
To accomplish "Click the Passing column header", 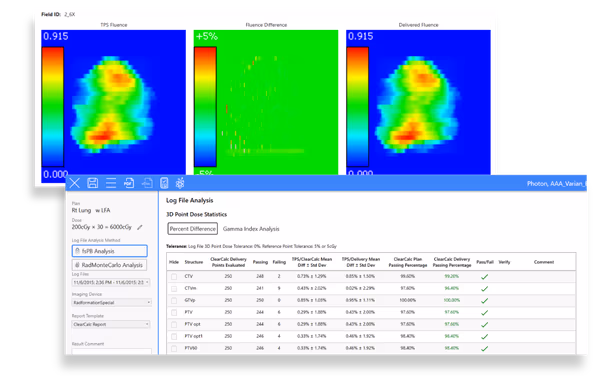I will [260, 262].
